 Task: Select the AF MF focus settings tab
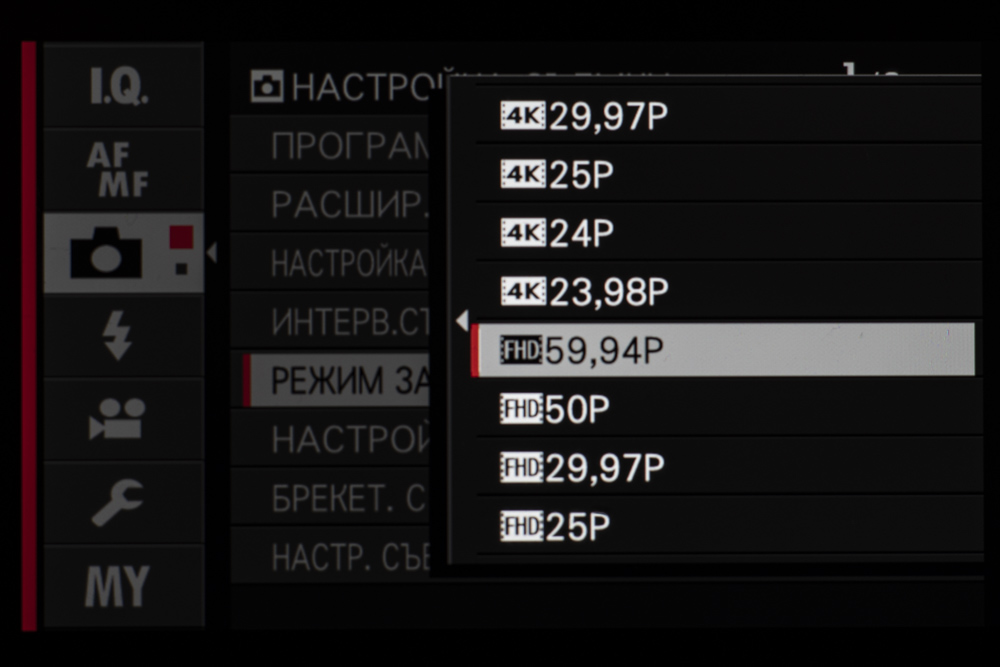[x=122, y=168]
